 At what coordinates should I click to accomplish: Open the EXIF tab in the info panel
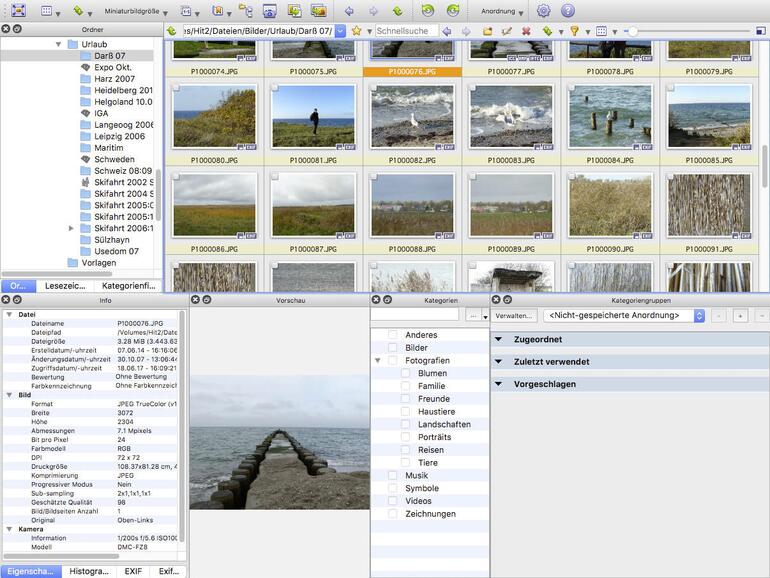click(x=132, y=571)
